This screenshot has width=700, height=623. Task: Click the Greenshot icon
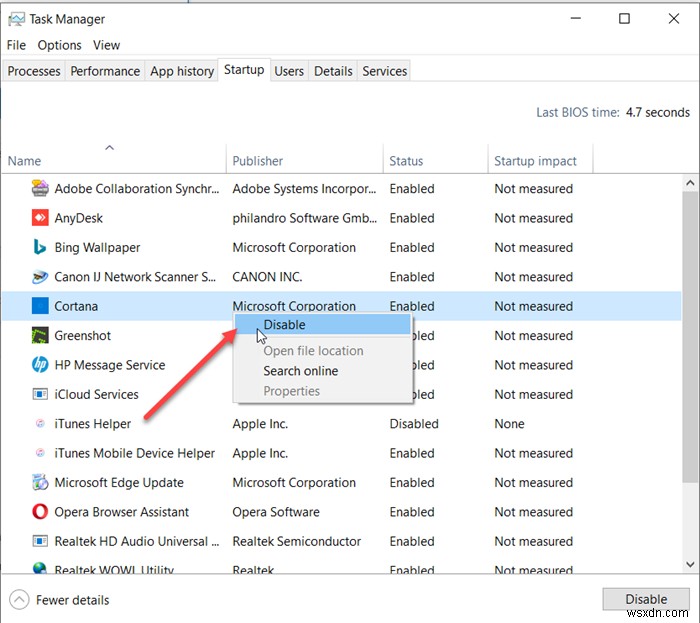(x=40, y=336)
